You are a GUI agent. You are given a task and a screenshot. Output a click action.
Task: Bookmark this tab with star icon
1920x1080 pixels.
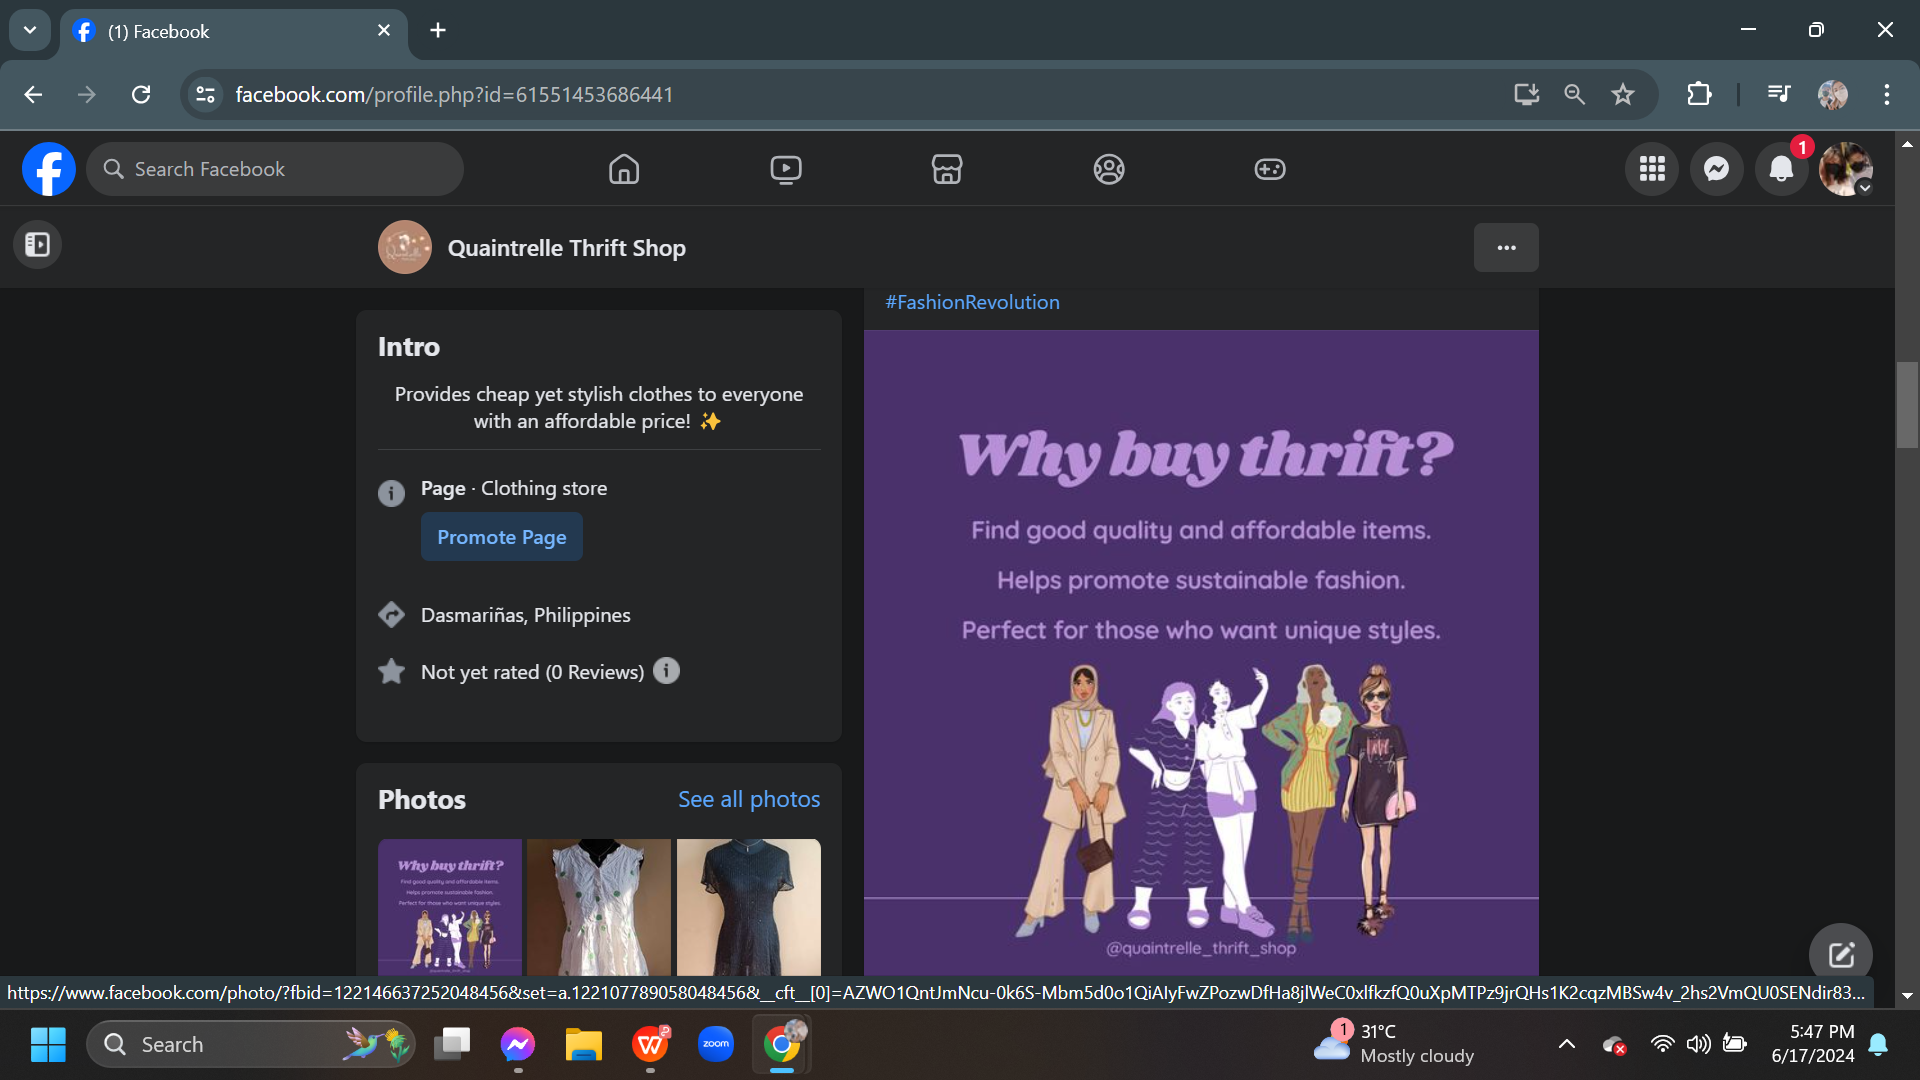tap(1623, 95)
